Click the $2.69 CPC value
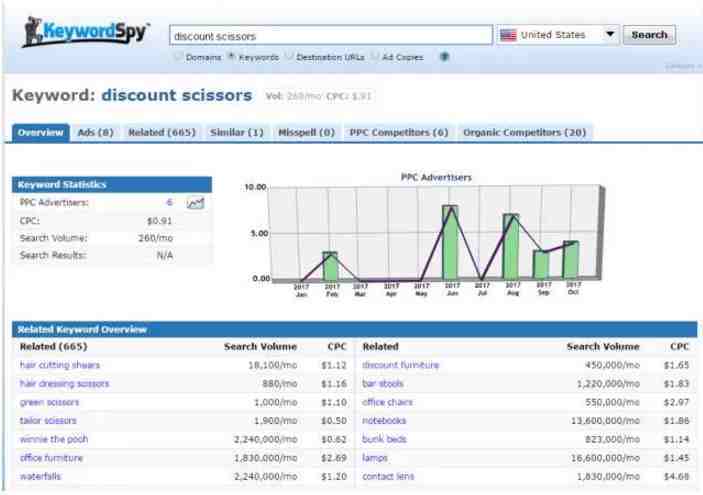This screenshot has height=495, width=703. point(334,458)
